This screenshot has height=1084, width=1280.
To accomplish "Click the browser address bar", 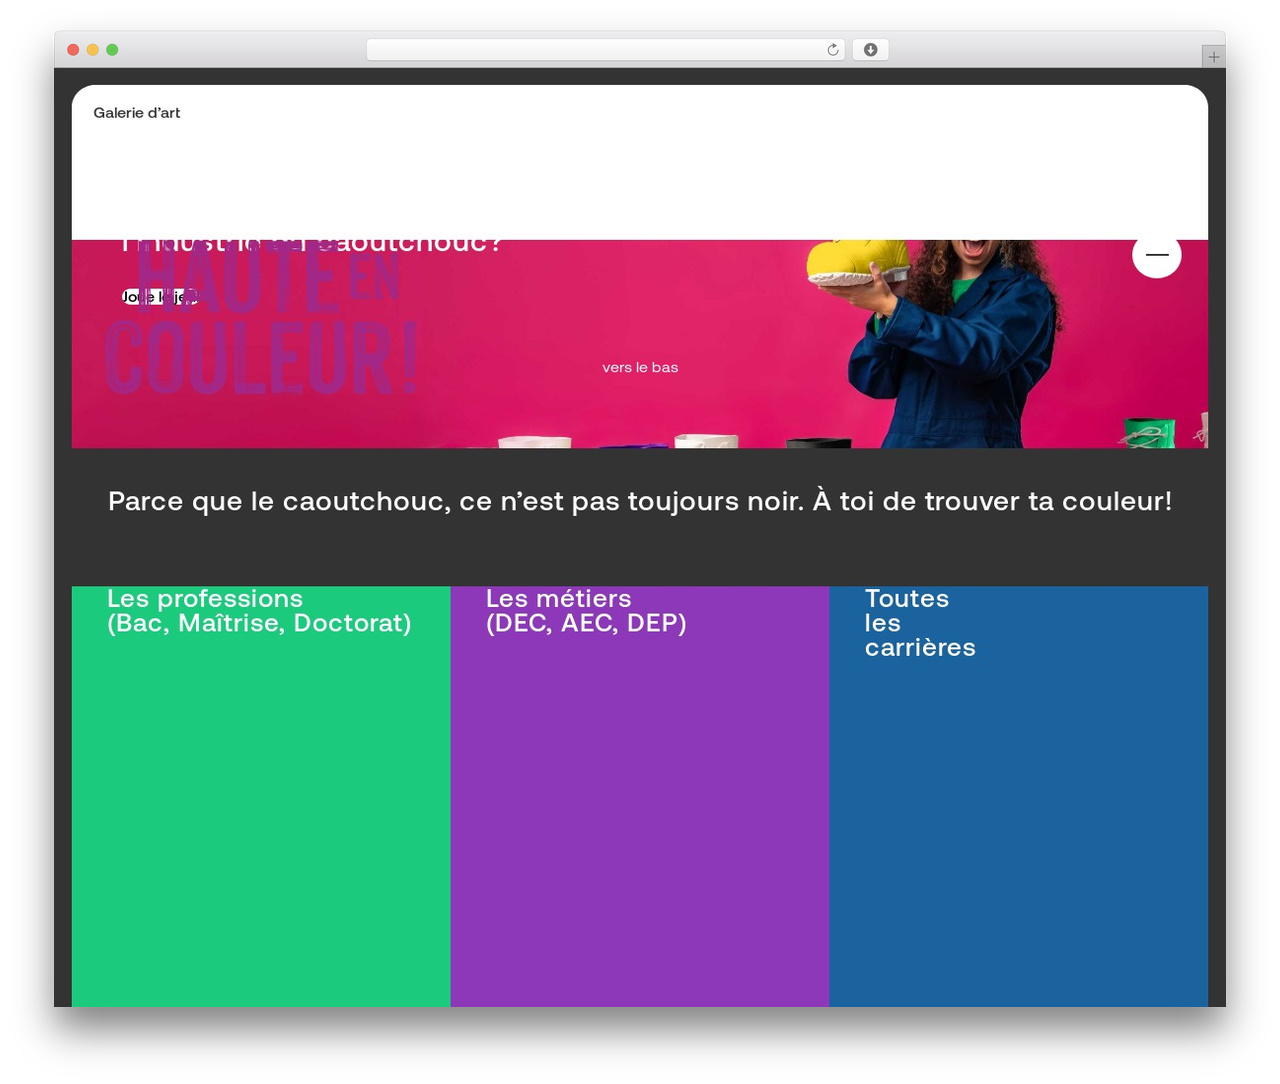I will (x=605, y=50).
